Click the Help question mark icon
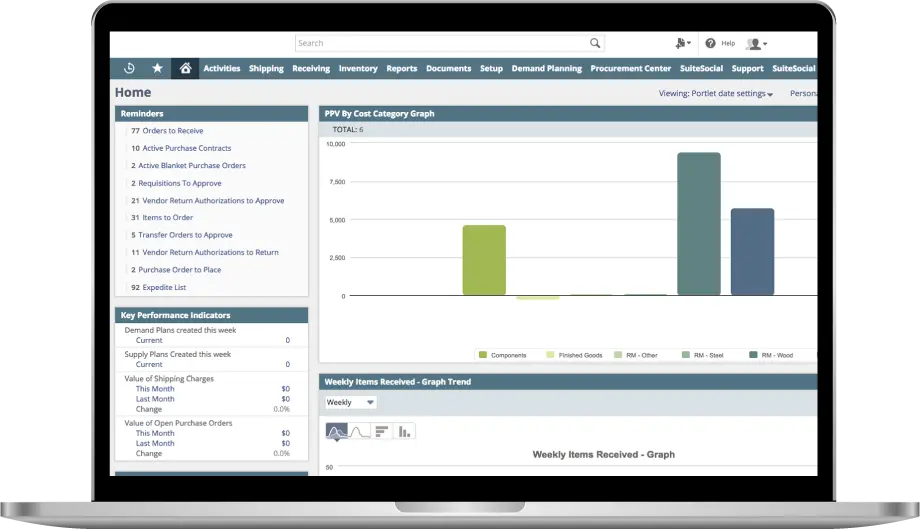The height and width of the screenshot is (529, 920). tap(711, 43)
